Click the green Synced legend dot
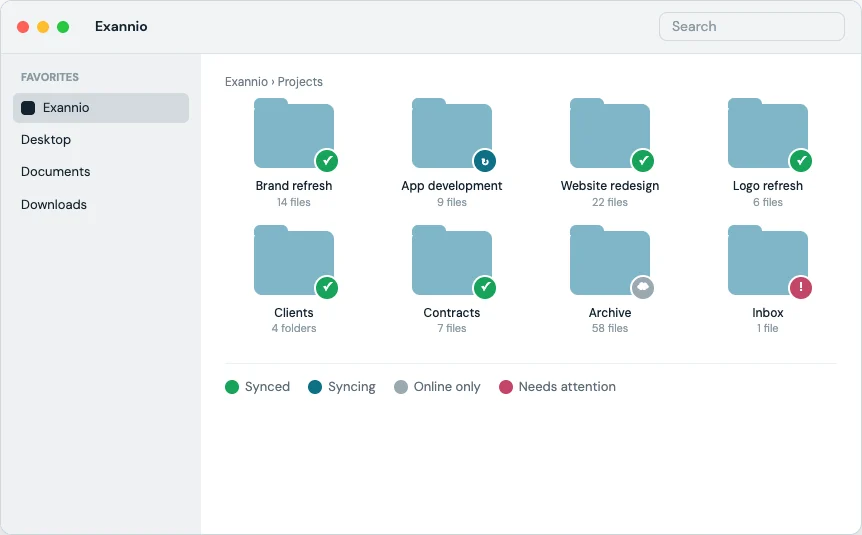The height and width of the screenshot is (535, 862). point(232,387)
